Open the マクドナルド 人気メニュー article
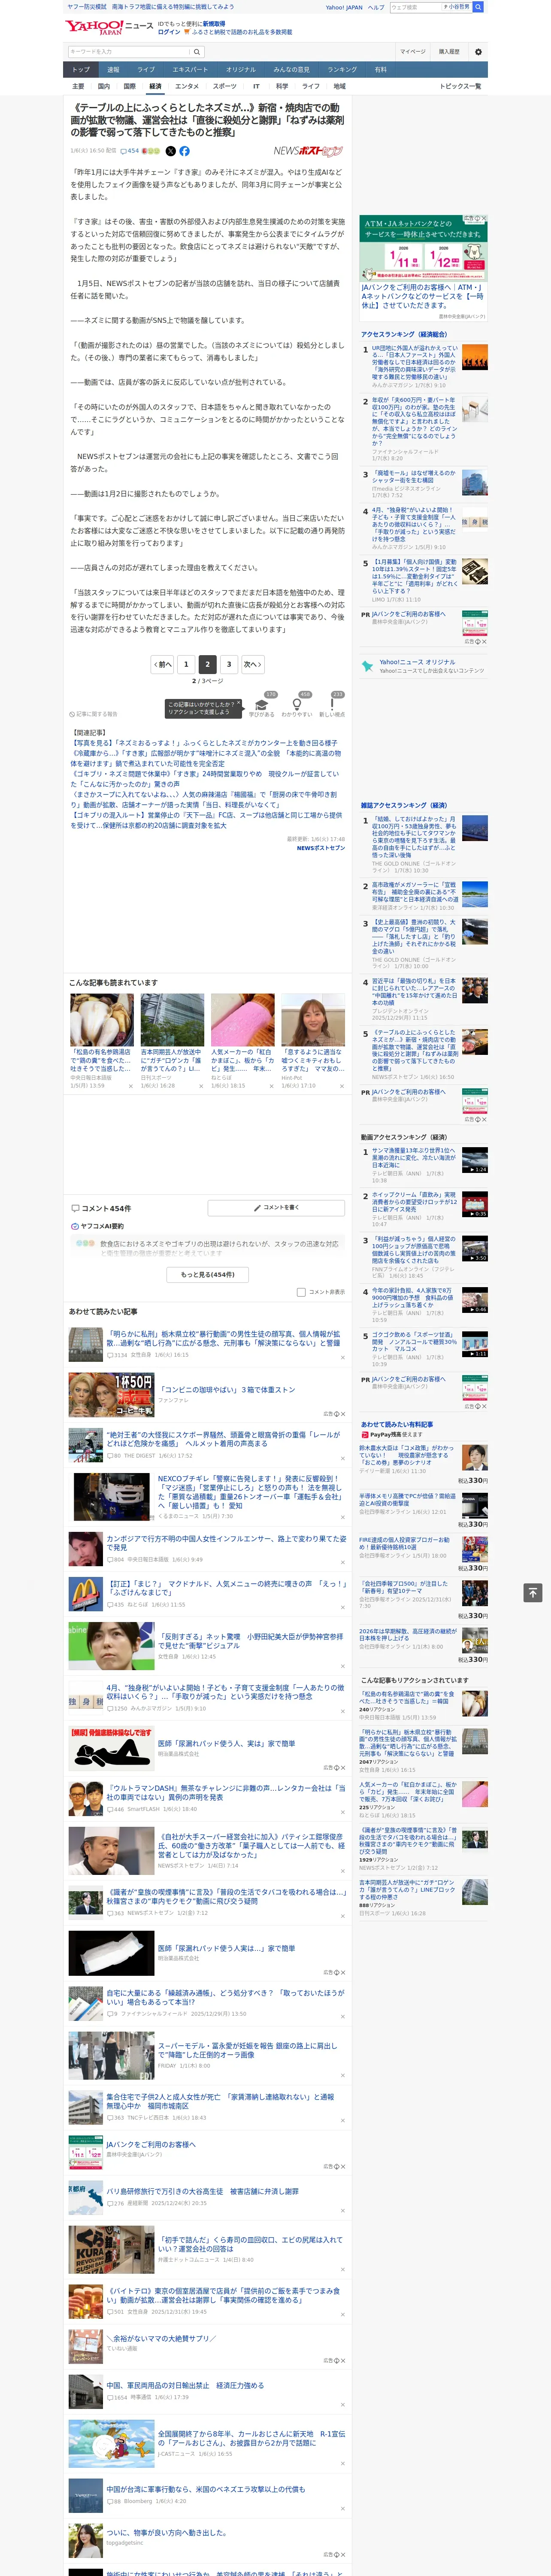Viewport: 551px width, 2576px height. point(227,1589)
